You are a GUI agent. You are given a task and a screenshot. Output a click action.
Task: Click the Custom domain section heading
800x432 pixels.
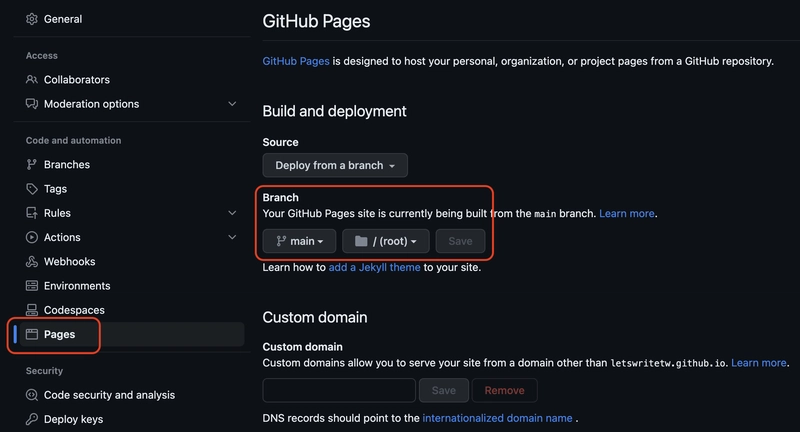315,317
